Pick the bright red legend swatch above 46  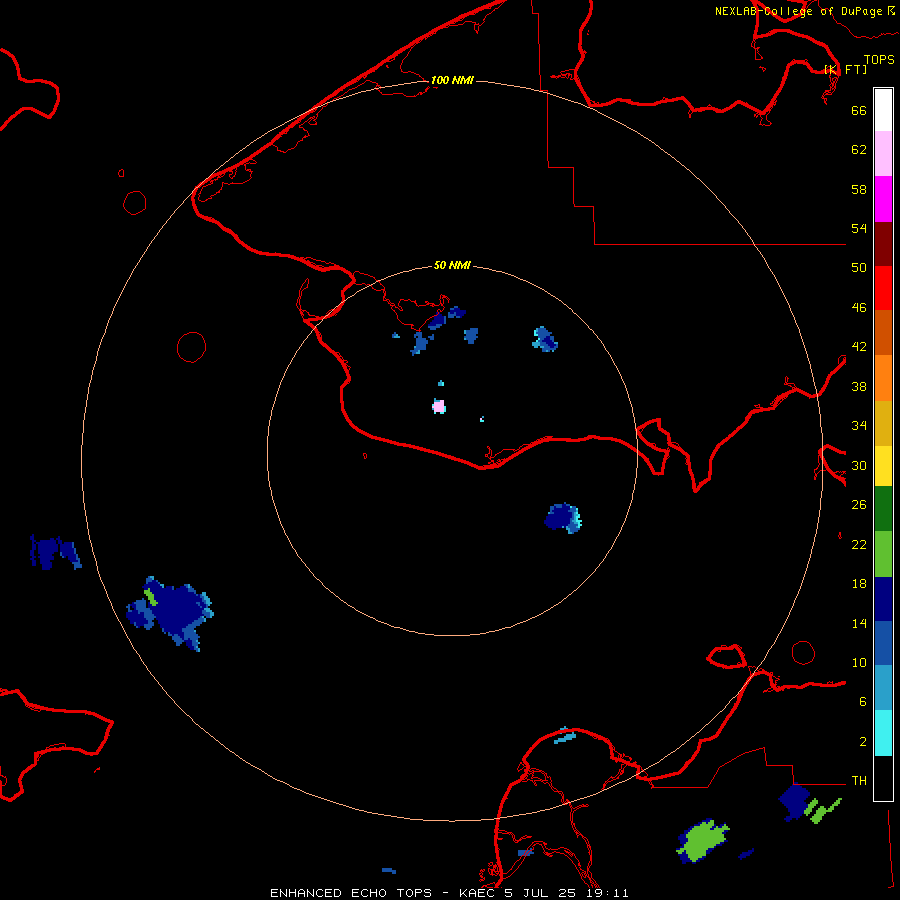tap(883, 288)
